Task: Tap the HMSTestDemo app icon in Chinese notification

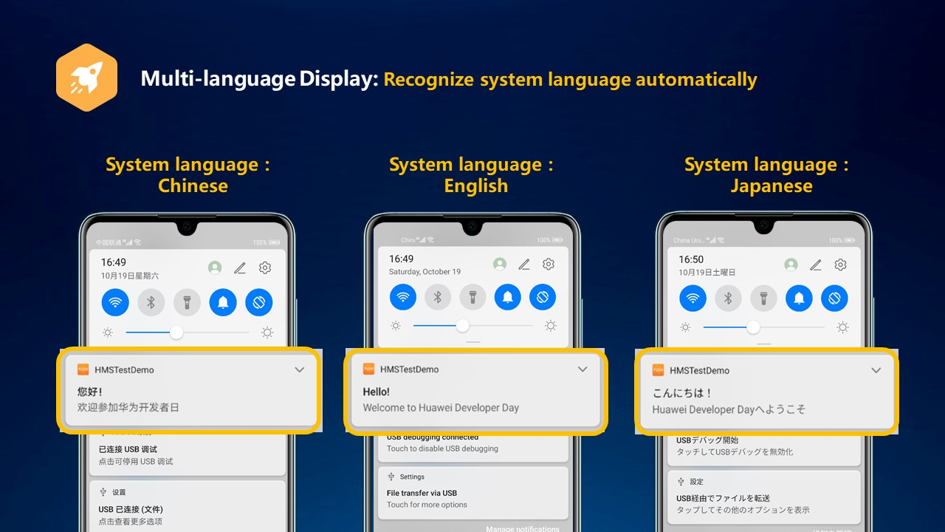Action: pyautogui.click(x=83, y=370)
